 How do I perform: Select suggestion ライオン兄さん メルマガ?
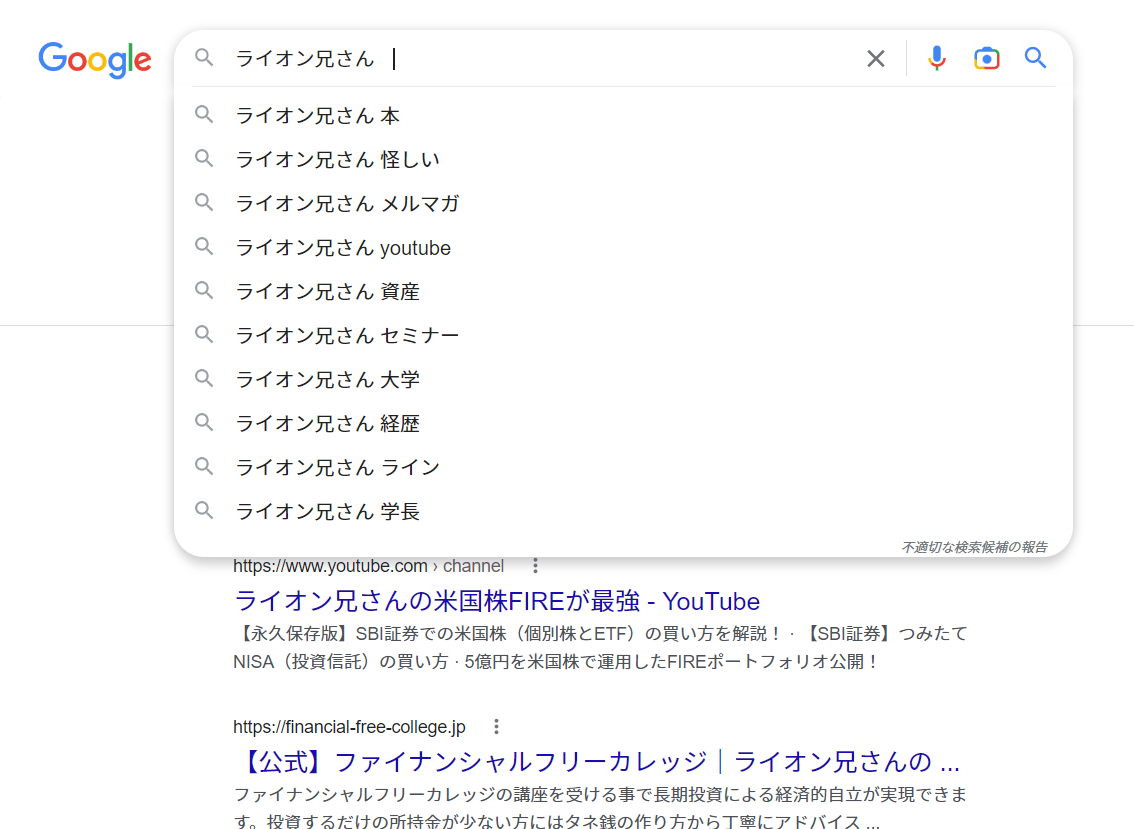(623, 203)
